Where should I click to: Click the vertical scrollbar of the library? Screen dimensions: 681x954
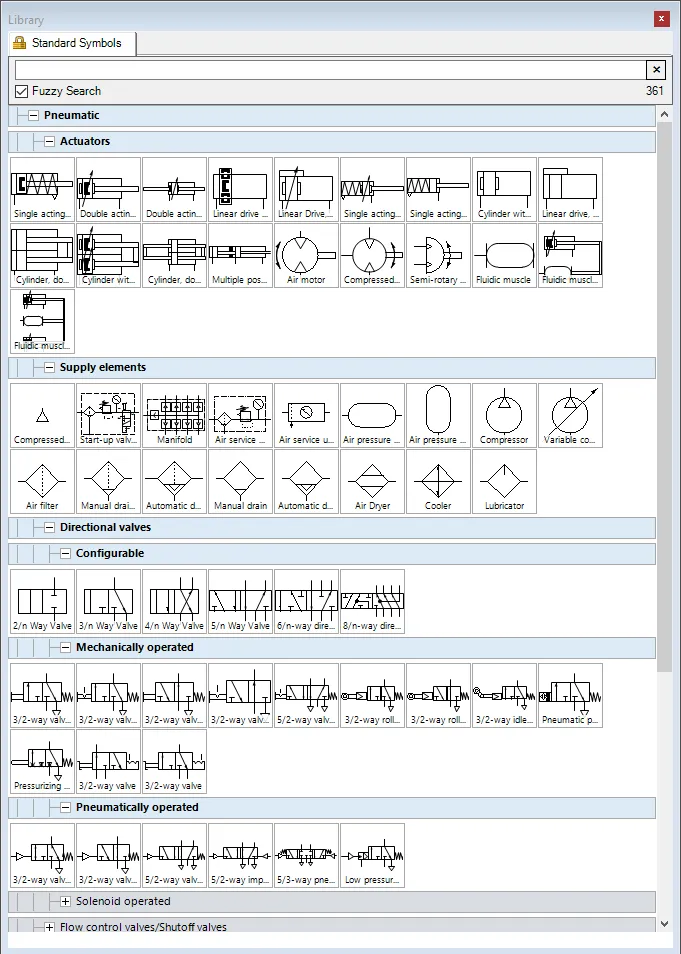coord(665,400)
